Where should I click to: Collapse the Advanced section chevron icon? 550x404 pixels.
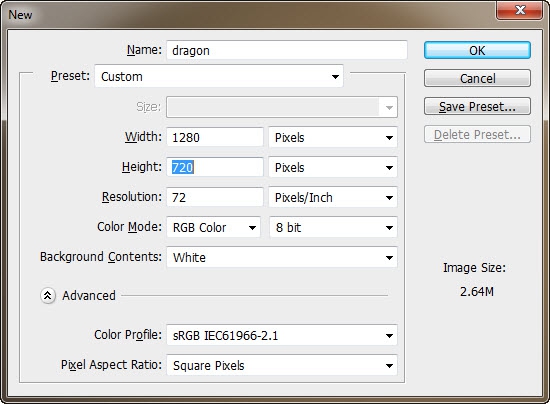click(x=48, y=296)
